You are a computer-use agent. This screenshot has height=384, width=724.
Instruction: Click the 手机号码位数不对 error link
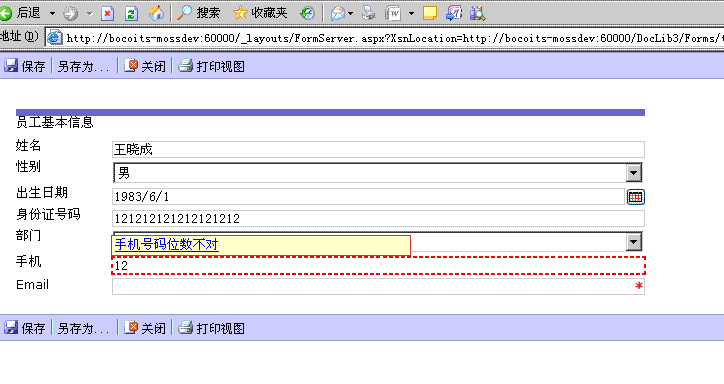click(x=166, y=244)
